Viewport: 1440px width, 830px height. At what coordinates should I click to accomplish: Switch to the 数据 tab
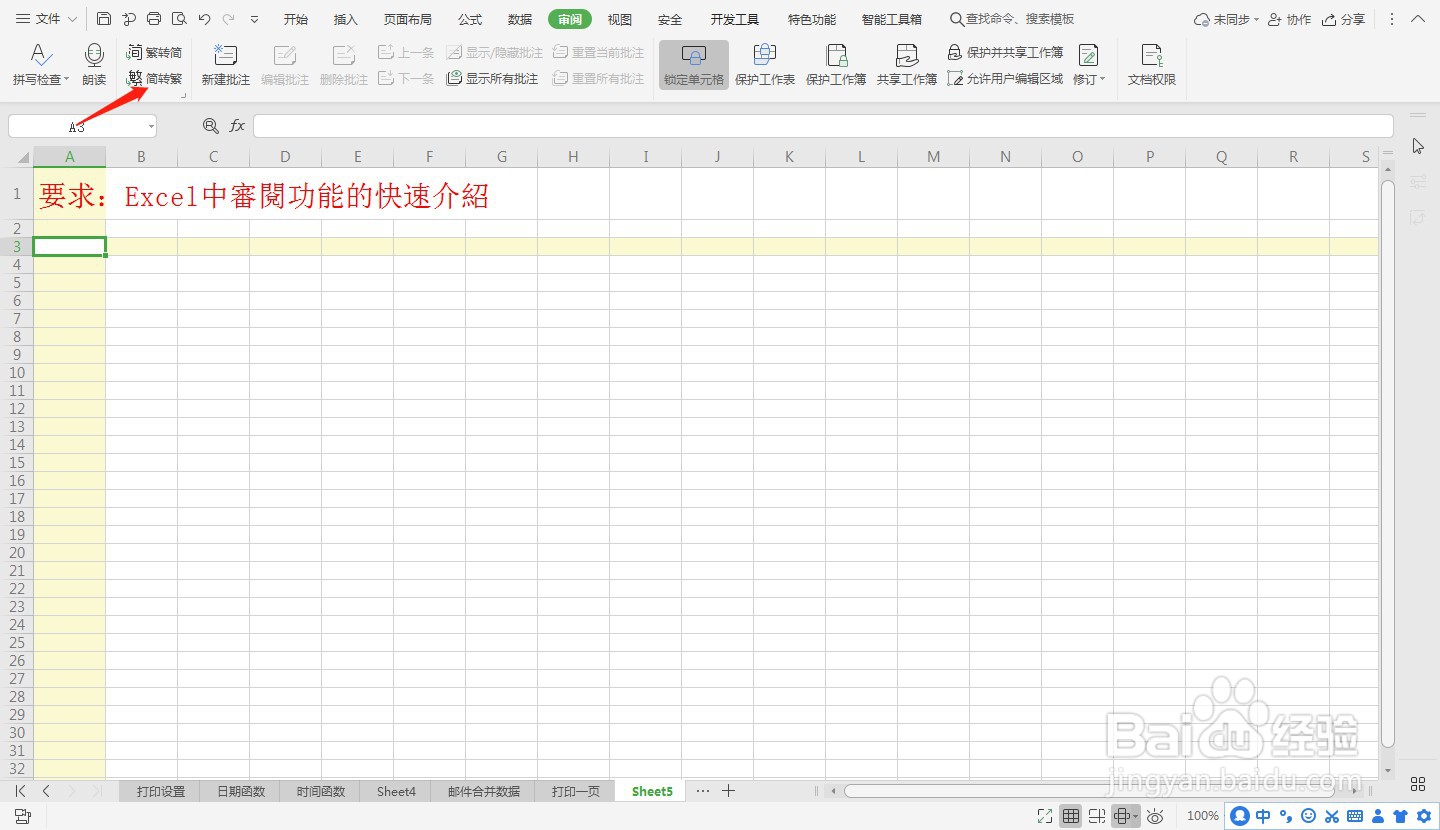520,19
